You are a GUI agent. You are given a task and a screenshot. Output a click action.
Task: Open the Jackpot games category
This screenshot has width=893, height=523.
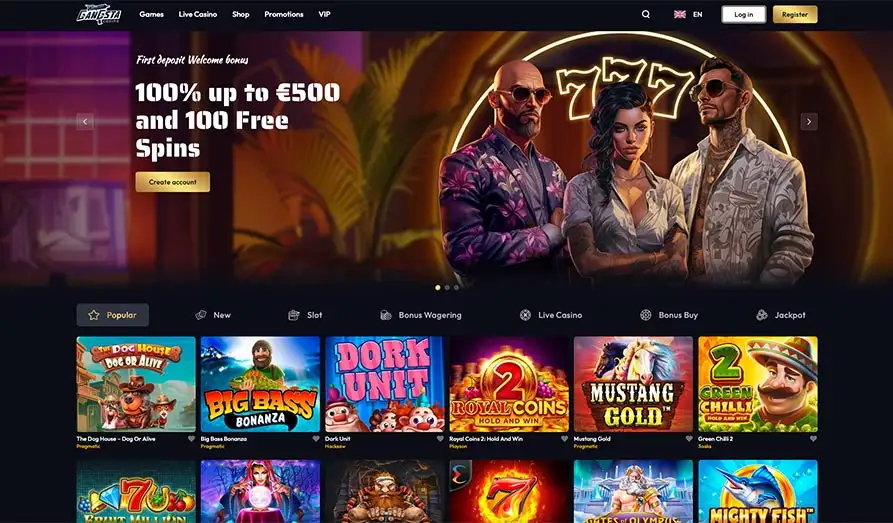pyautogui.click(x=780, y=315)
